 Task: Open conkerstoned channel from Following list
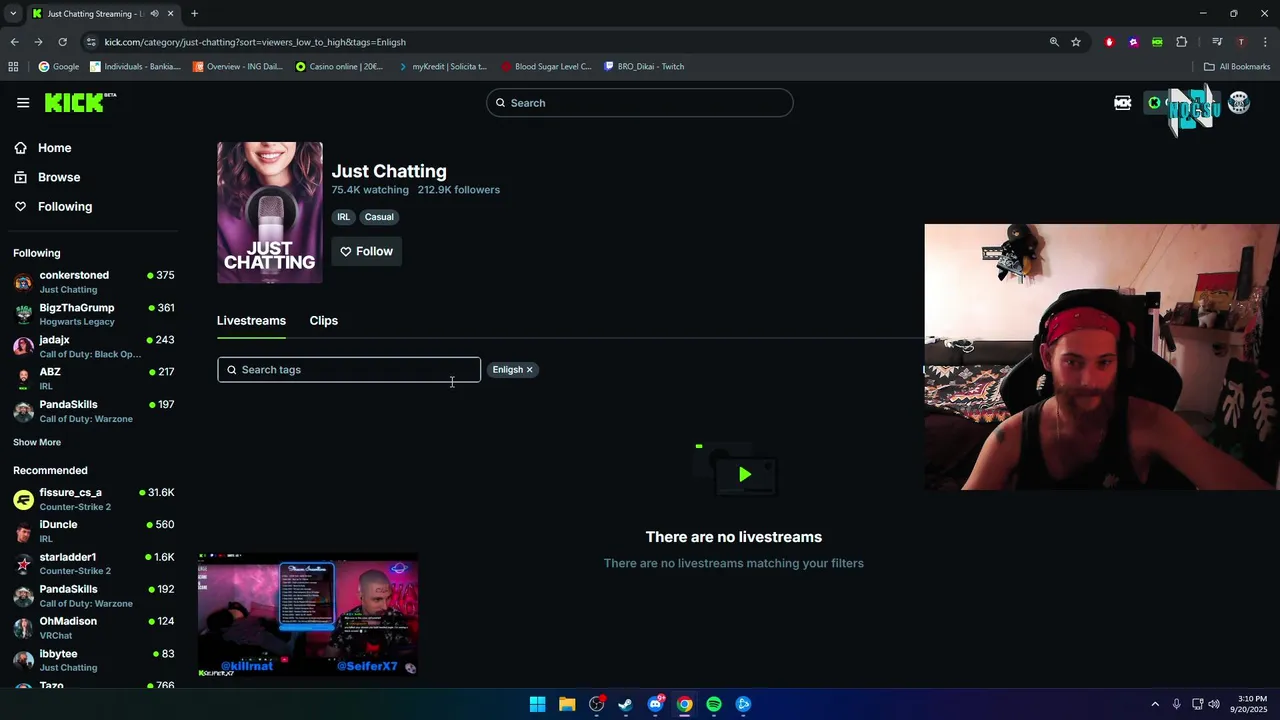tap(94, 282)
